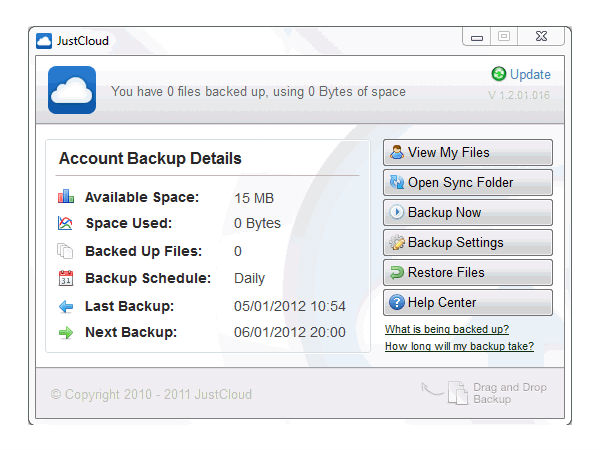Open the Help Center
600x450 pixels.
tap(468, 302)
